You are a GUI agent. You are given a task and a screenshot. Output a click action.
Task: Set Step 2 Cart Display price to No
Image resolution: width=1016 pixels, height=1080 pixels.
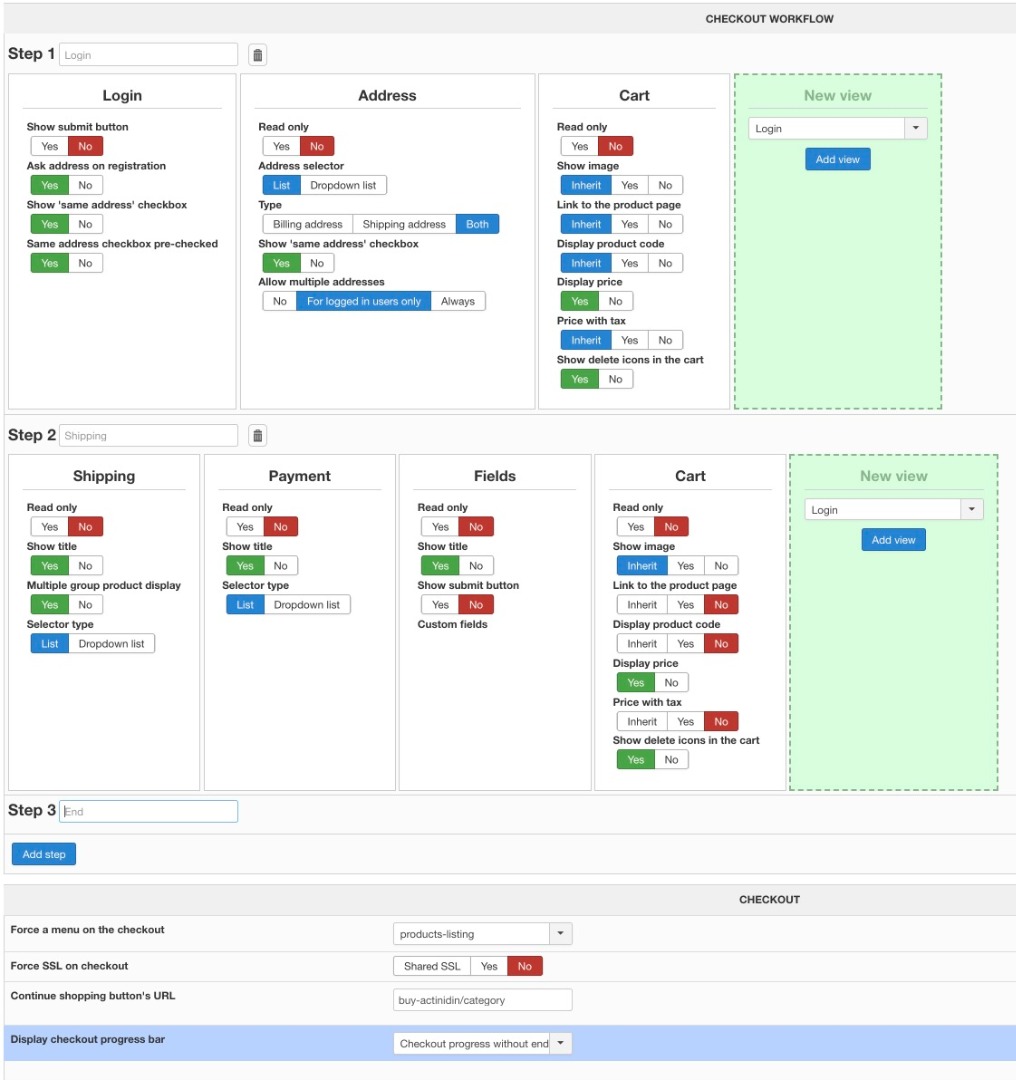(672, 683)
